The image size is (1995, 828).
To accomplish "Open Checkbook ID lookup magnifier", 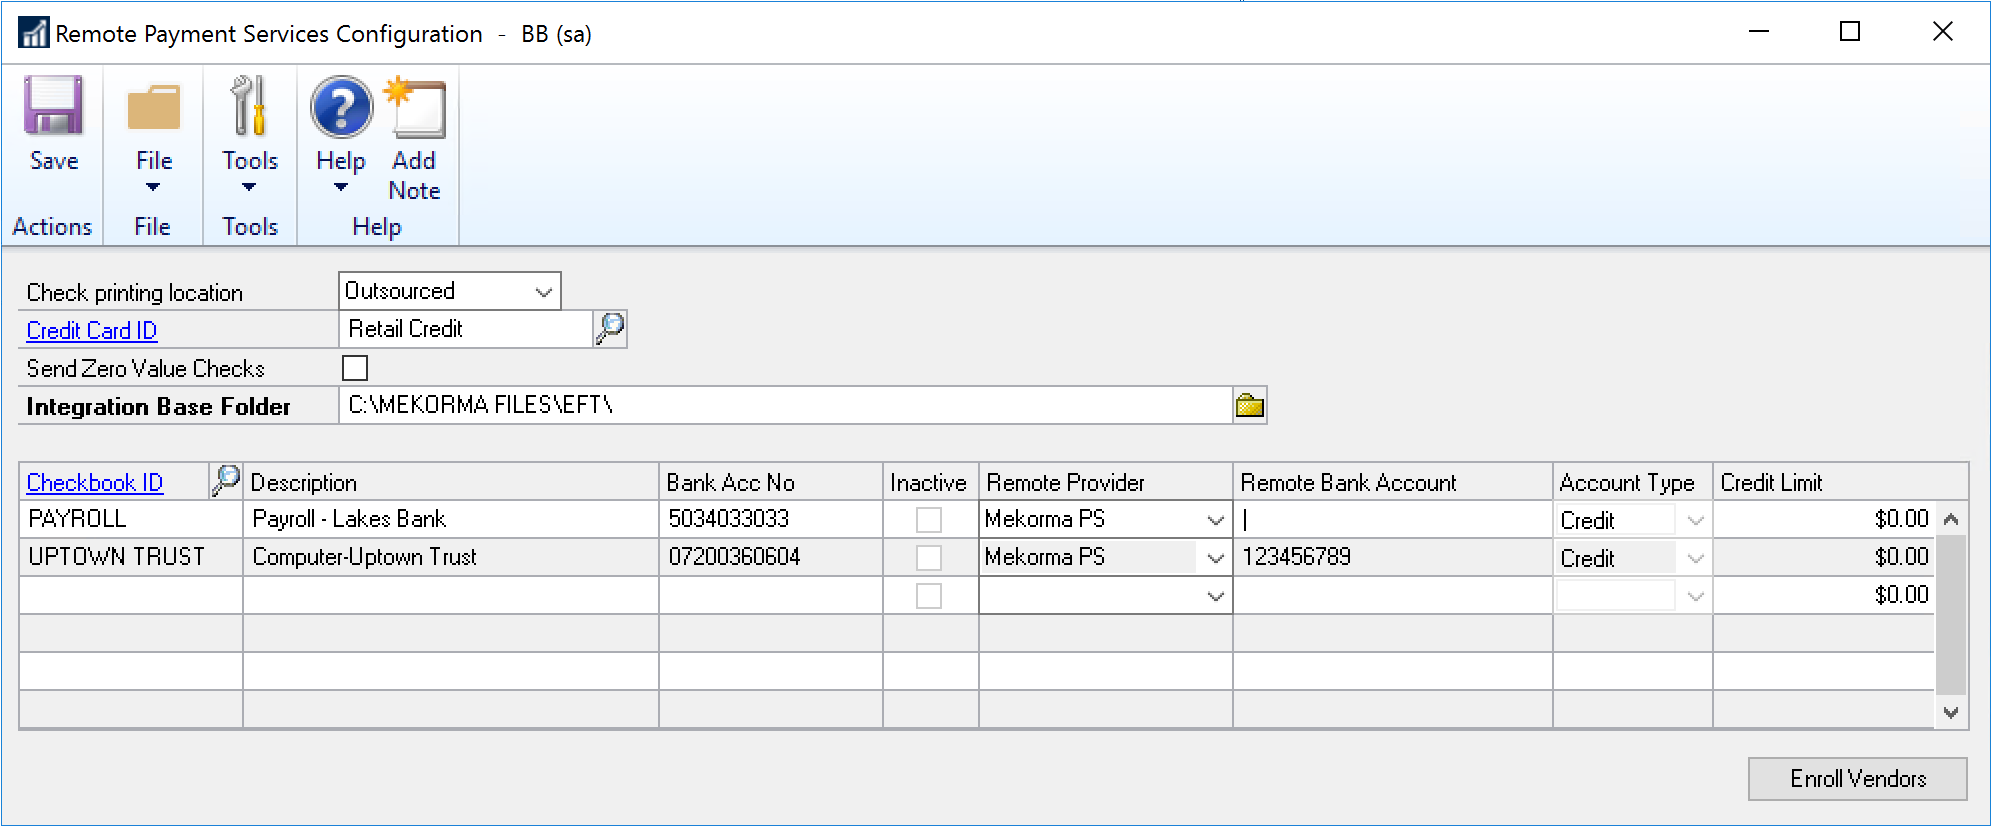I will coord(226,481).
